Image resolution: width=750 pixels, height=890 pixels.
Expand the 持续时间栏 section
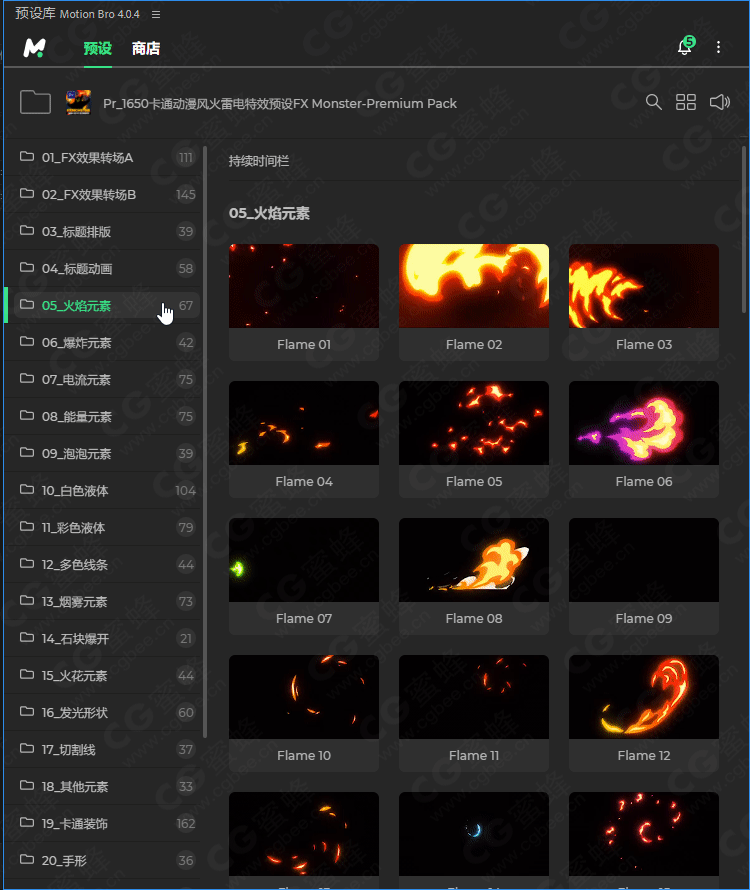259,161
